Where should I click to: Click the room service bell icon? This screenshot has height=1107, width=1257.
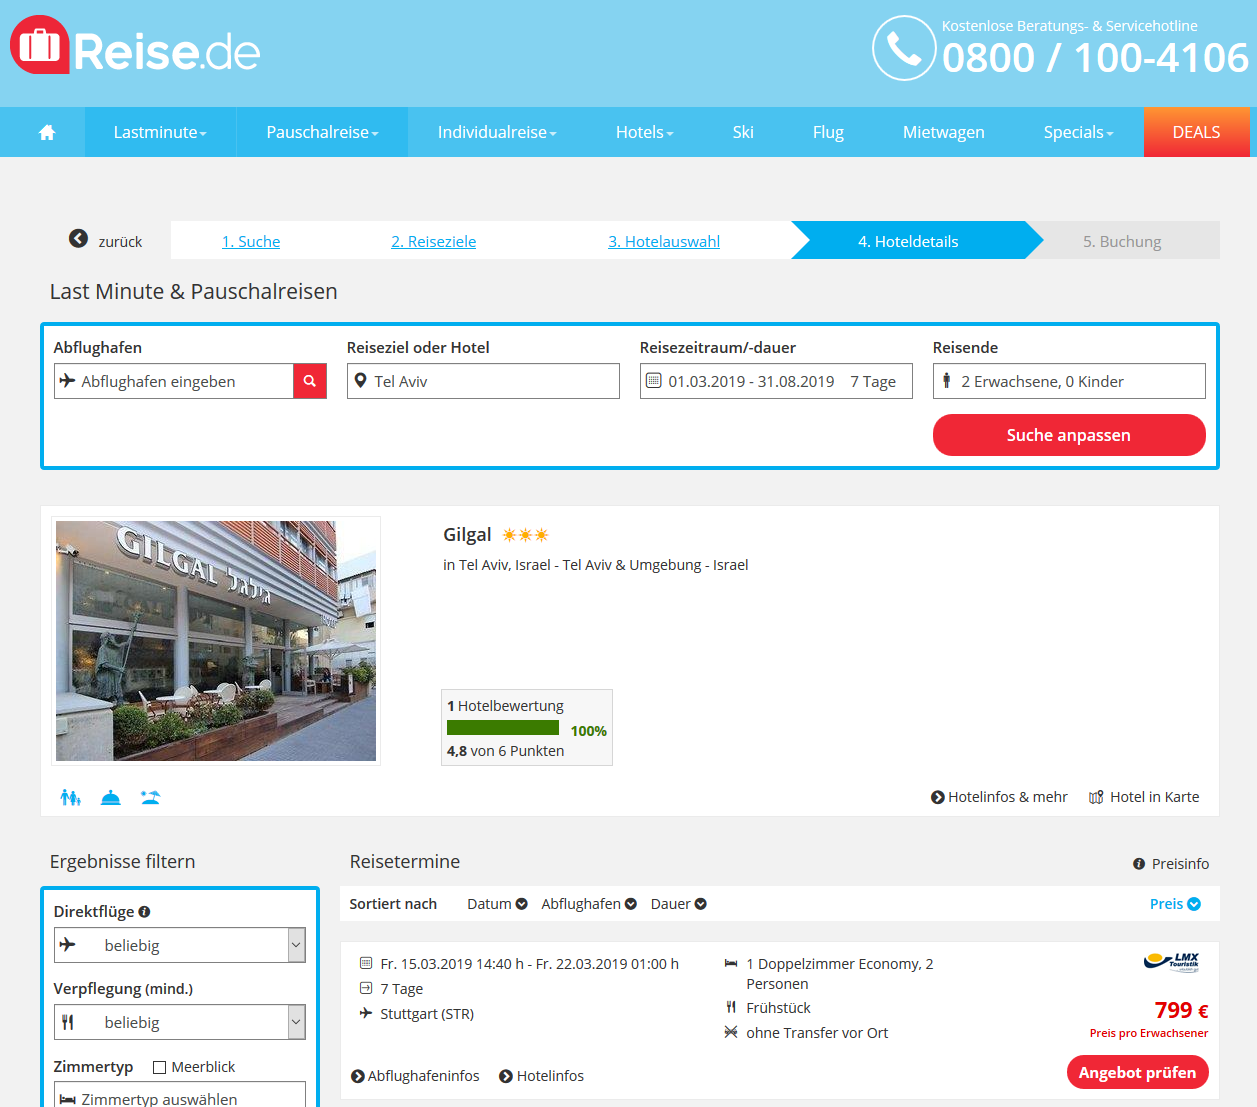coord(111,797)
